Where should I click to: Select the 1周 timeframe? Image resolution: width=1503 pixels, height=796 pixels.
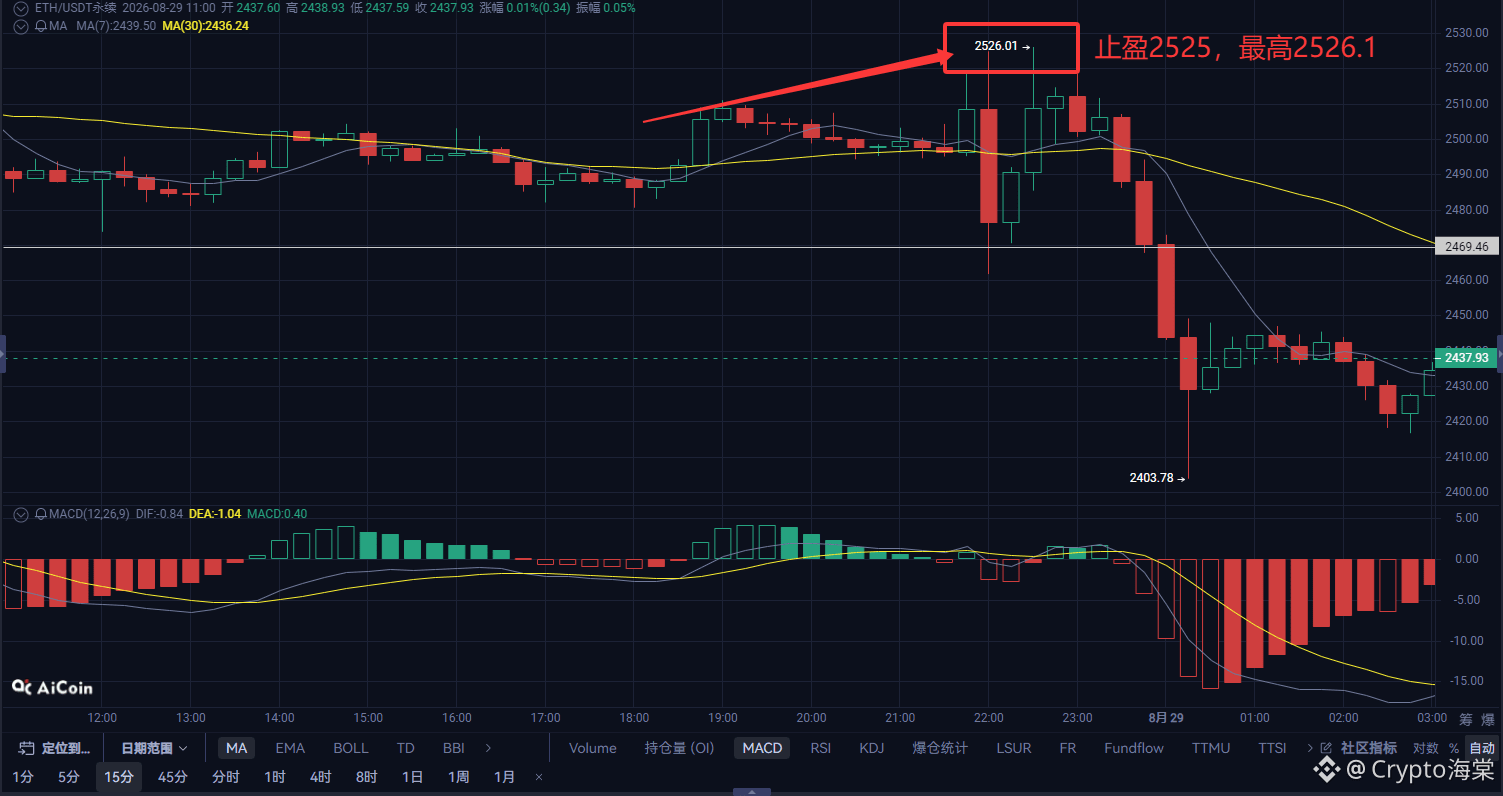[458, 777]
